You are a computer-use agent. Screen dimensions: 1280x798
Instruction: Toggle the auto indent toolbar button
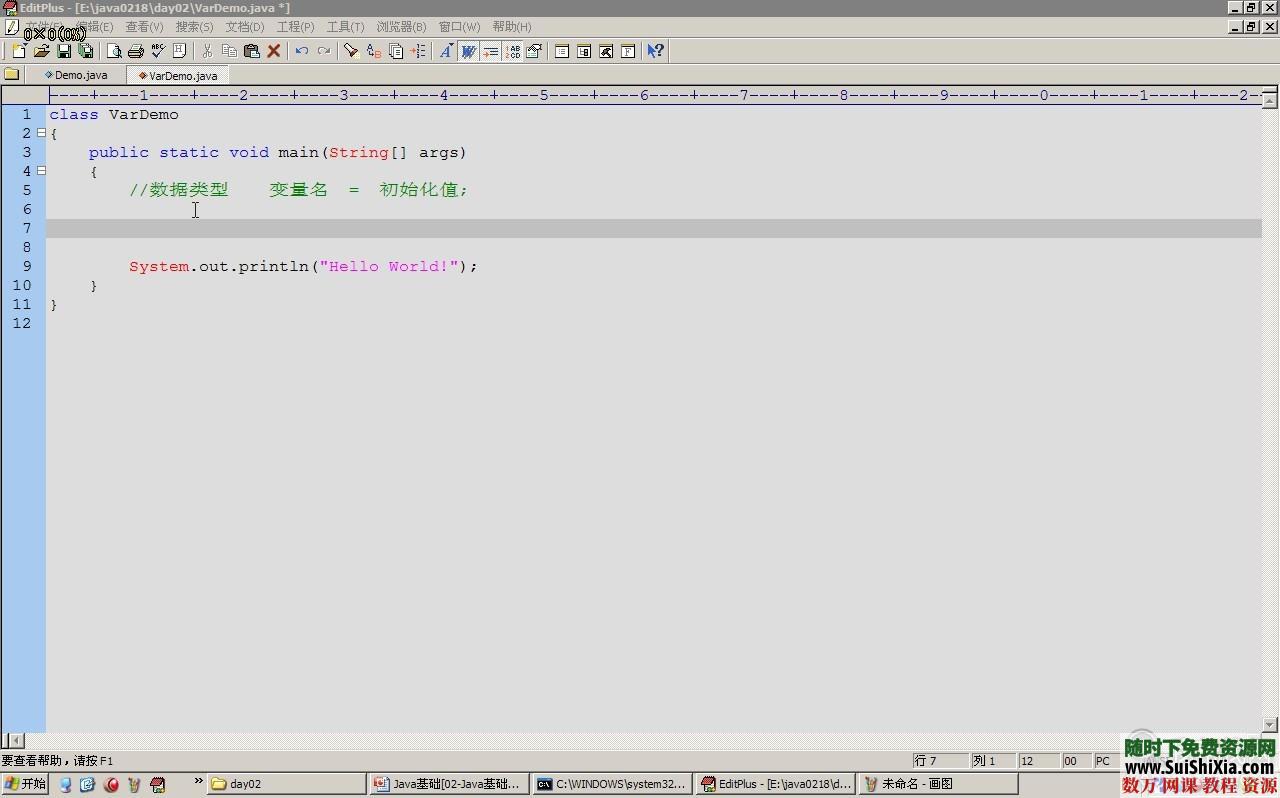click(490, 51)
